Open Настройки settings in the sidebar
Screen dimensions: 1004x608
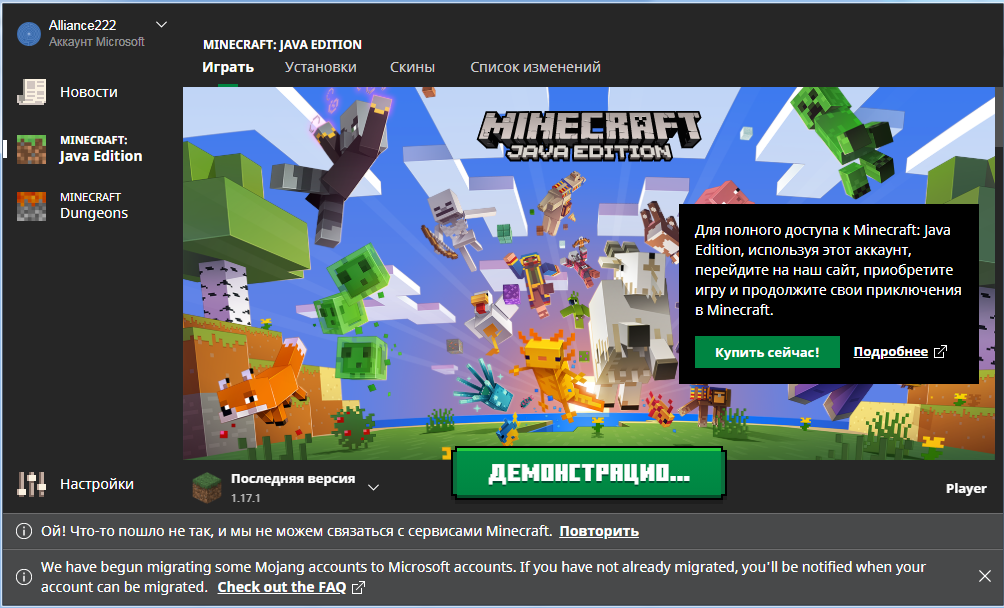click(x=76, y=484)
